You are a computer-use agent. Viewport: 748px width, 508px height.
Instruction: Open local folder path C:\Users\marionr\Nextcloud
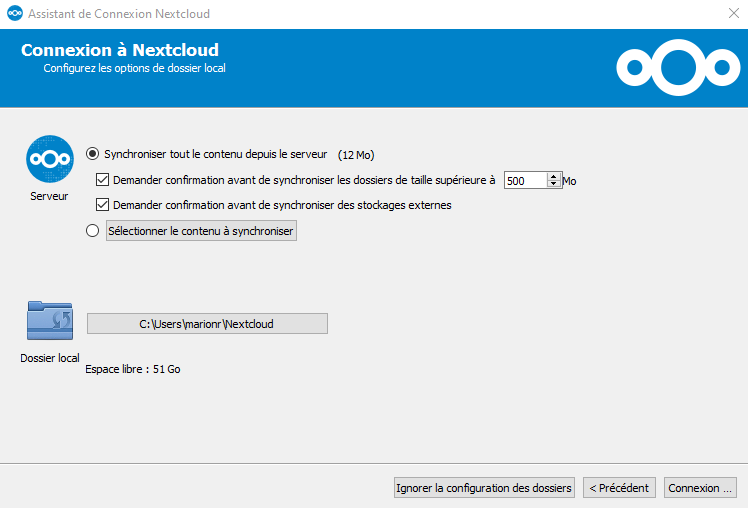(207, 324)
